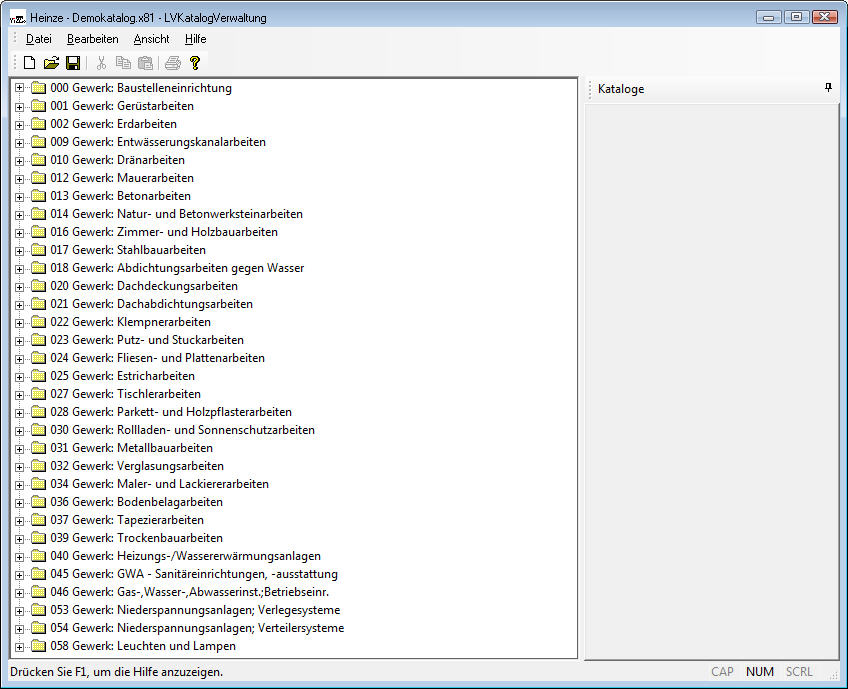This screenshot has height=689, width=848.
Task: Expand the 001 Gerüstarbeiten node
Action: click(x=19, y=107)
